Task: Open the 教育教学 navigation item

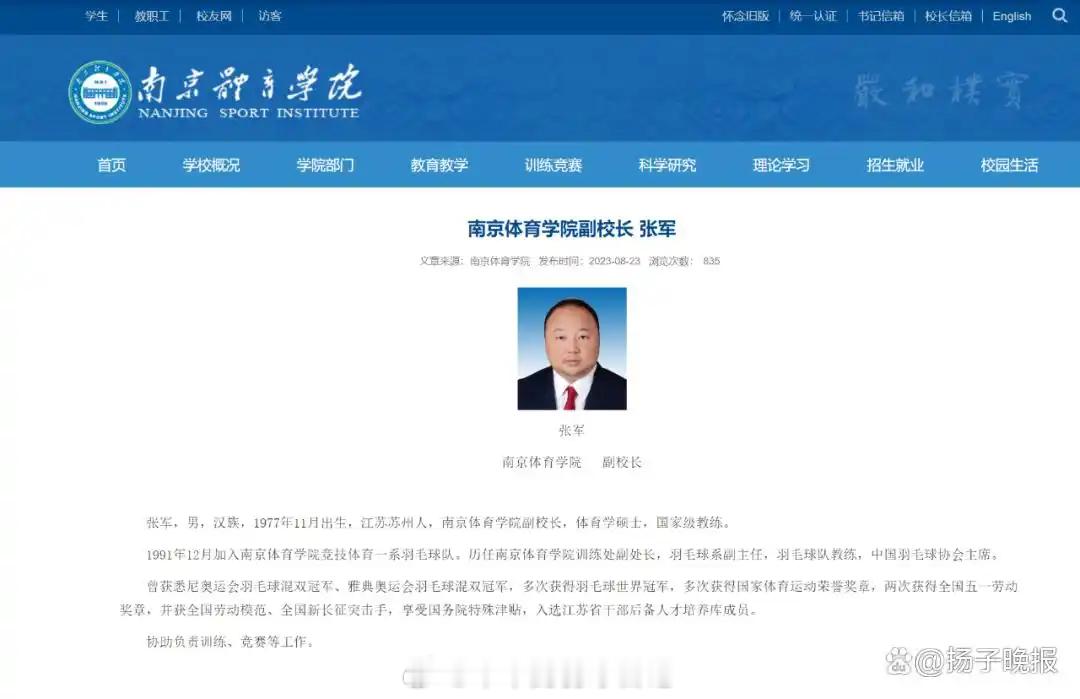Action: [x=439, y=165]
